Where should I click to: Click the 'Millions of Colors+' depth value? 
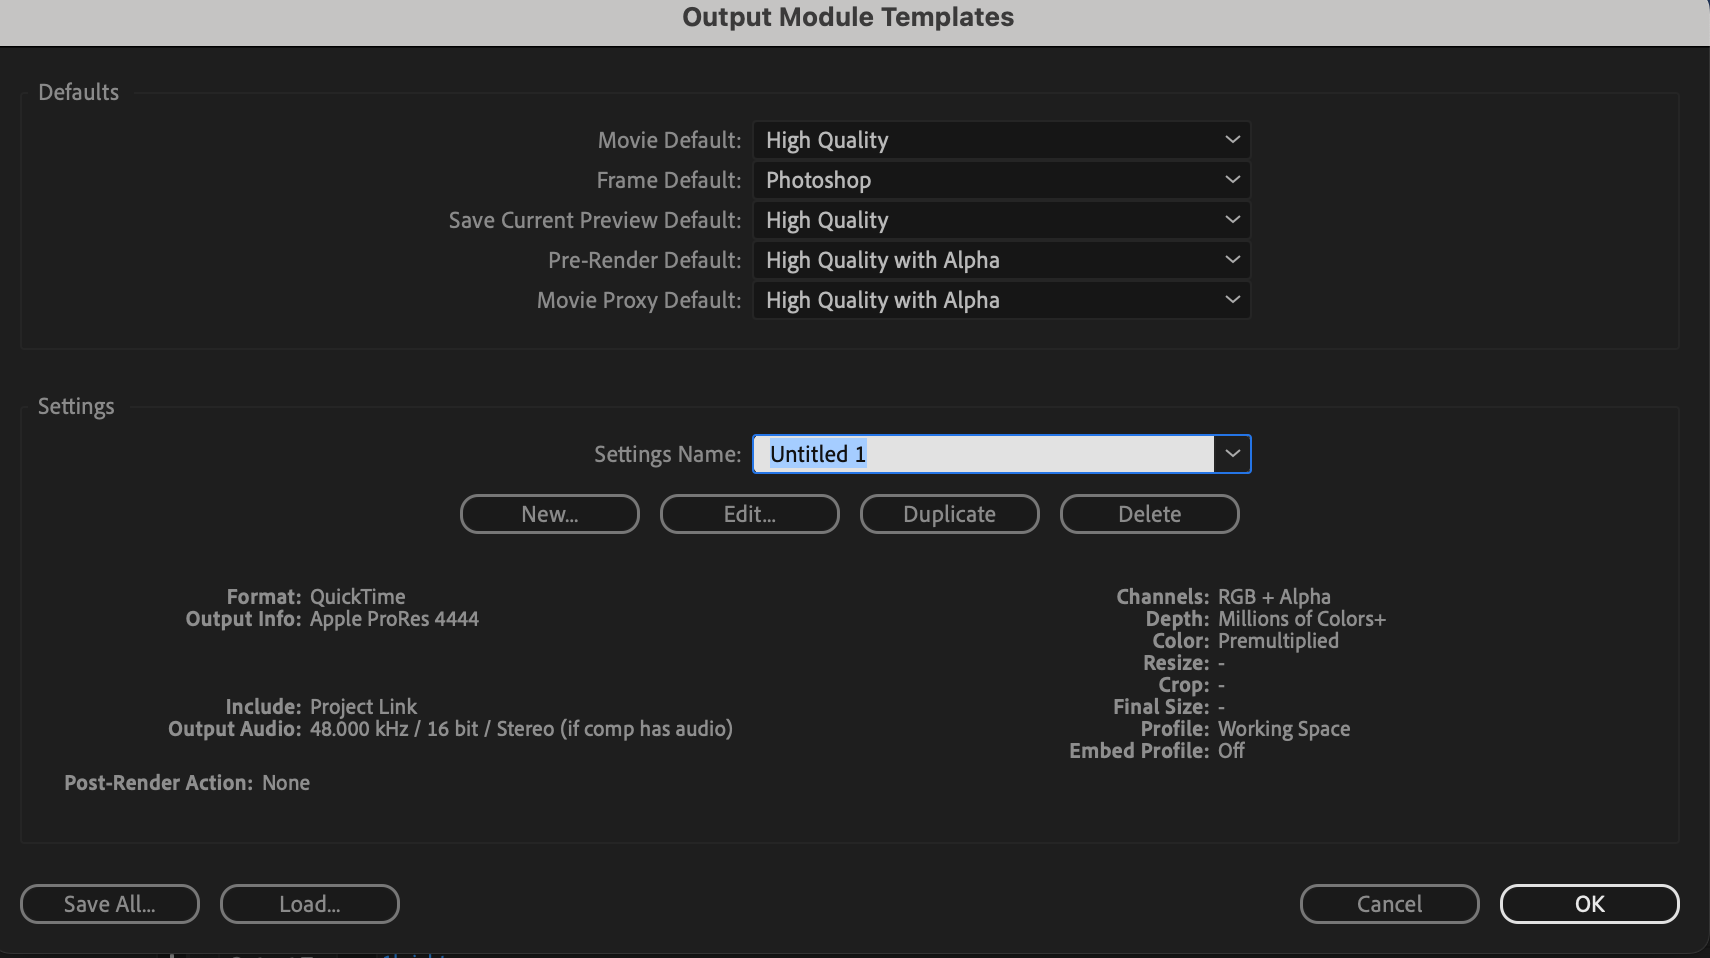point(1302,619)
